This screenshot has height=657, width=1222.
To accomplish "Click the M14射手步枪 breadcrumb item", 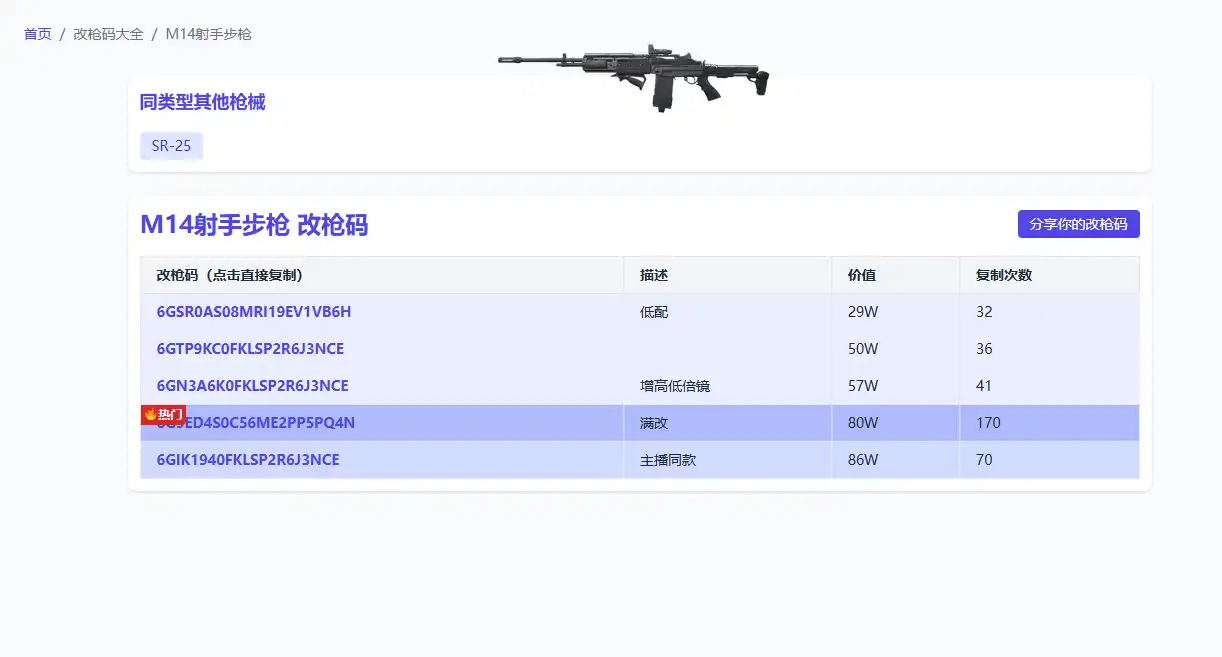I will pos(208,34).
